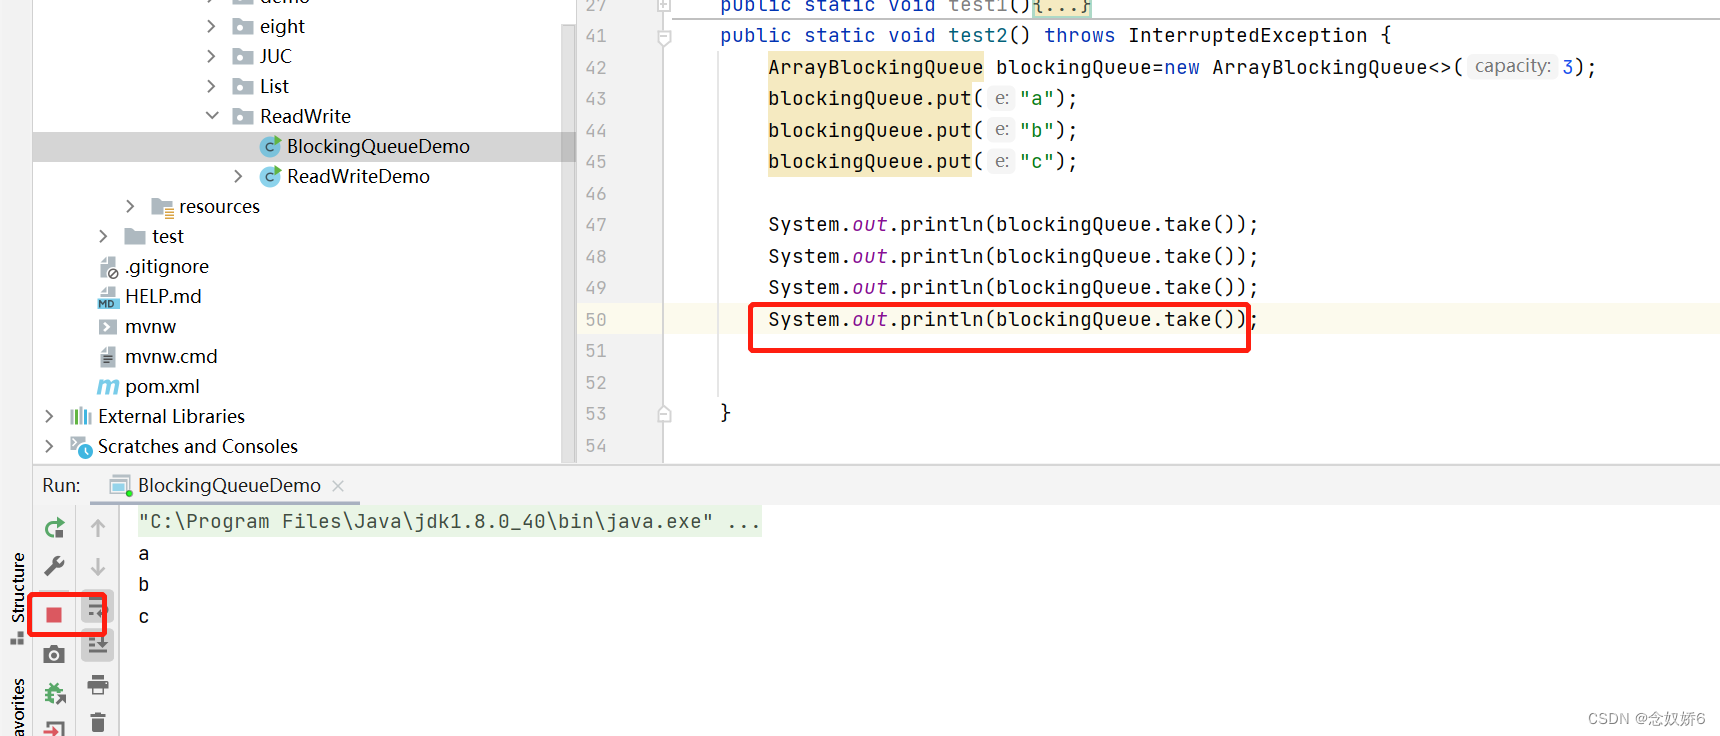Image resolution: width=1720 pixels, height=736 pixels.
Task: Click the put("c") statement on line 45
Action: pyautogui.click(x=923, y=161)
